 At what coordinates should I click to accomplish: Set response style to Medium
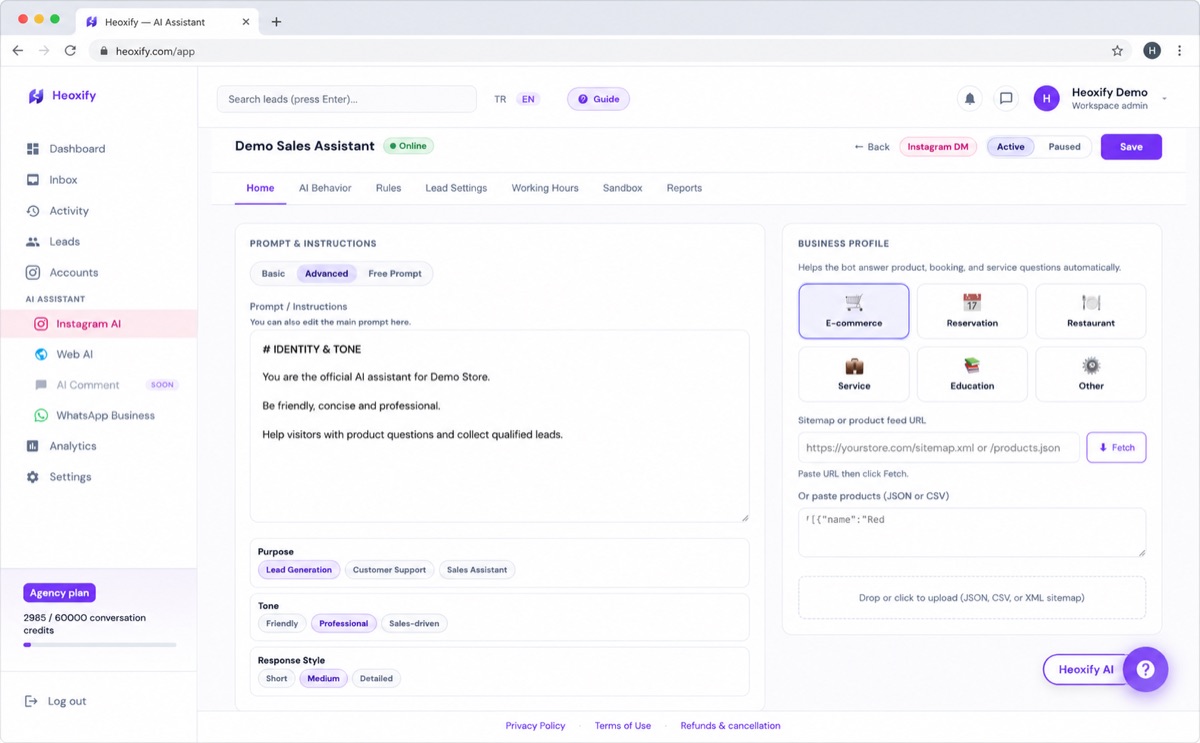(324, 679)
